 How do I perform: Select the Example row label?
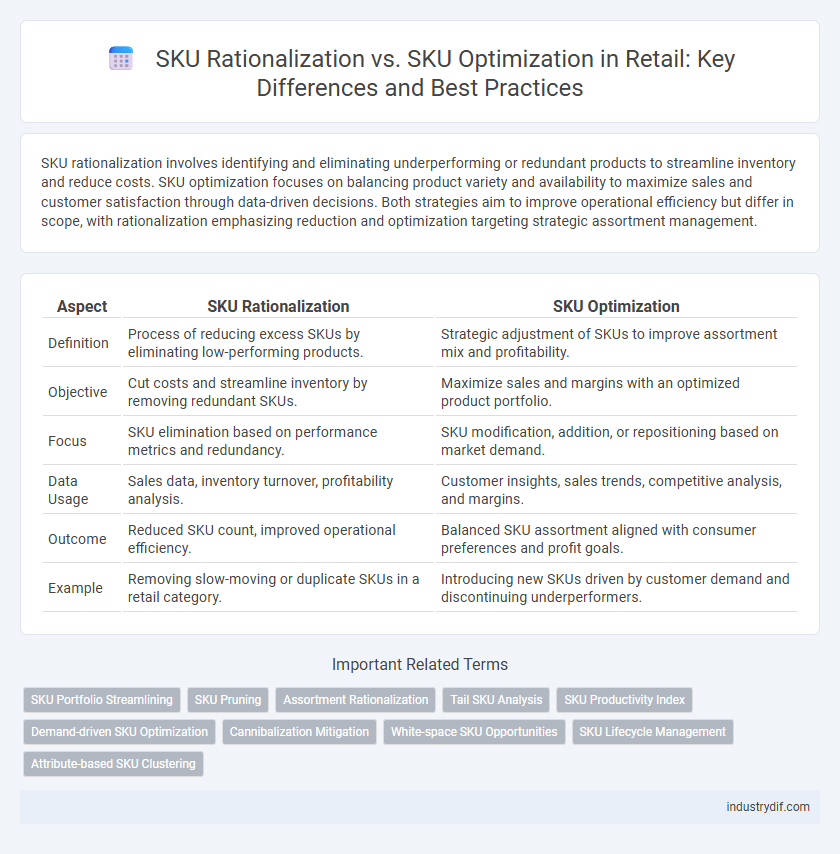tap(75, 588)
